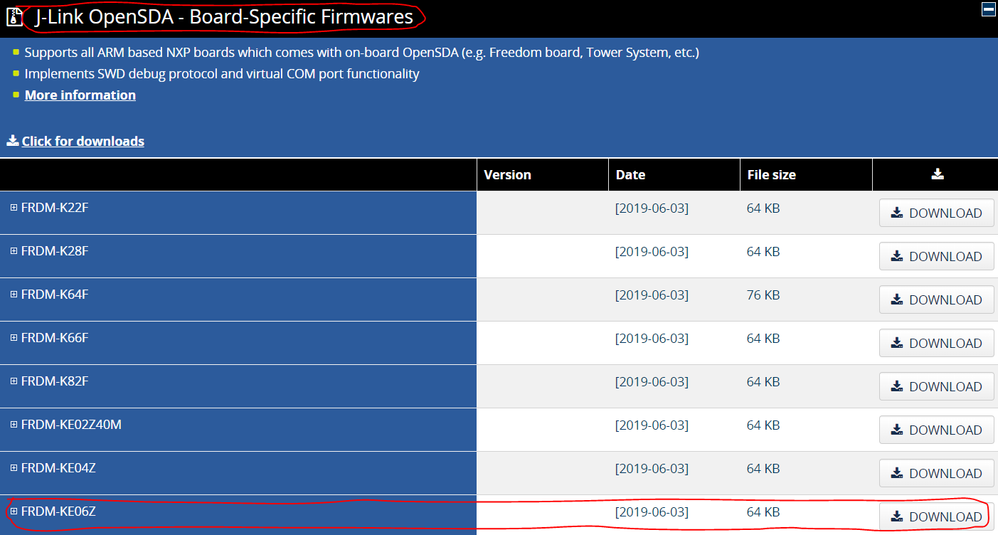Image resolution: width=998 pixels, height=535 pixels.
Task: Expand the FRDM-KE06Z row
Action: click(13, 511)
